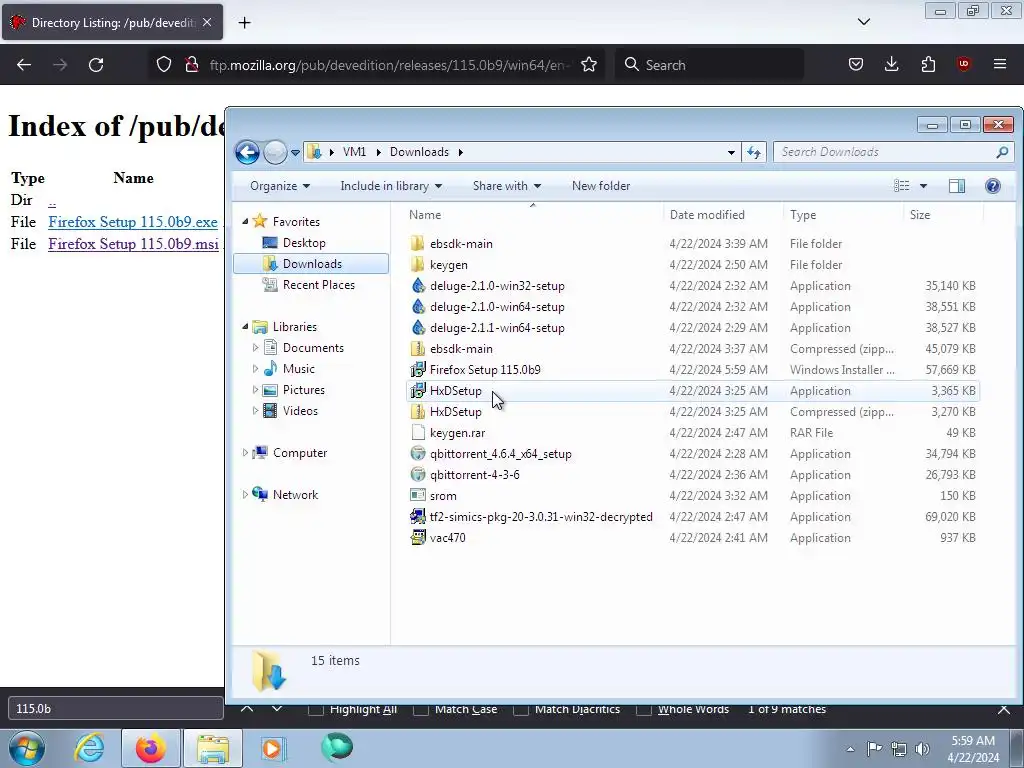This screenshot has width=1024, height=768.
Task: Open Firefox tracking protection shield
Action: point(164,65)
